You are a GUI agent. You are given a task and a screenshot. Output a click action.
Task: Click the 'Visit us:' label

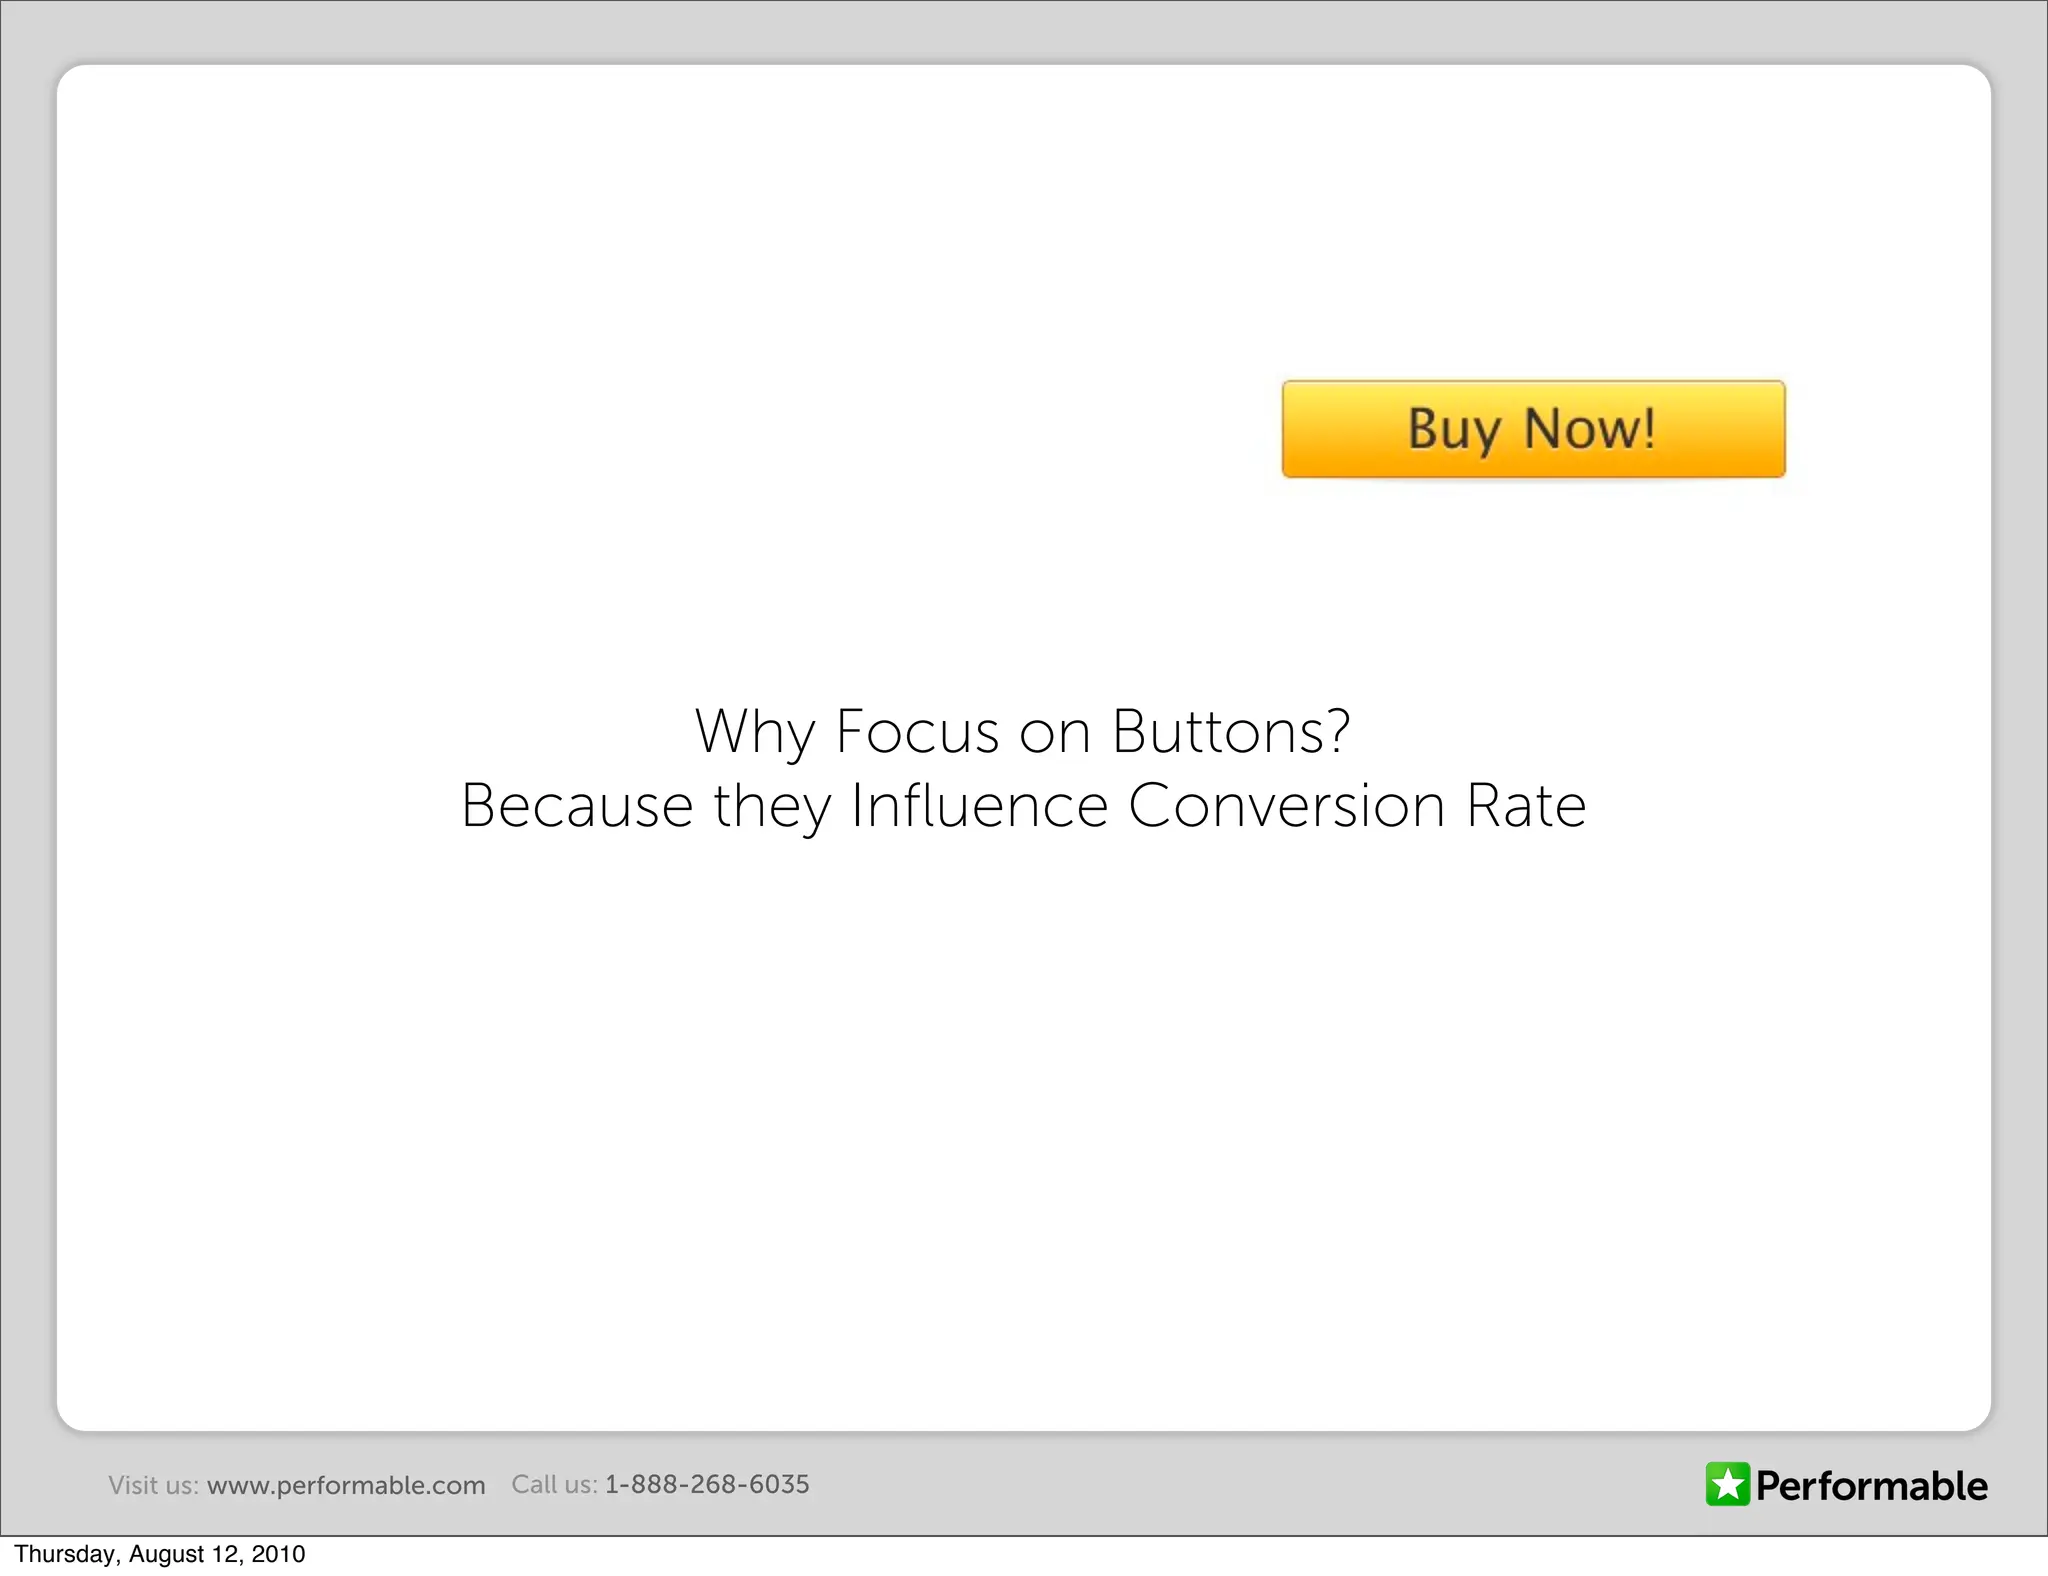click(153, 1485)
